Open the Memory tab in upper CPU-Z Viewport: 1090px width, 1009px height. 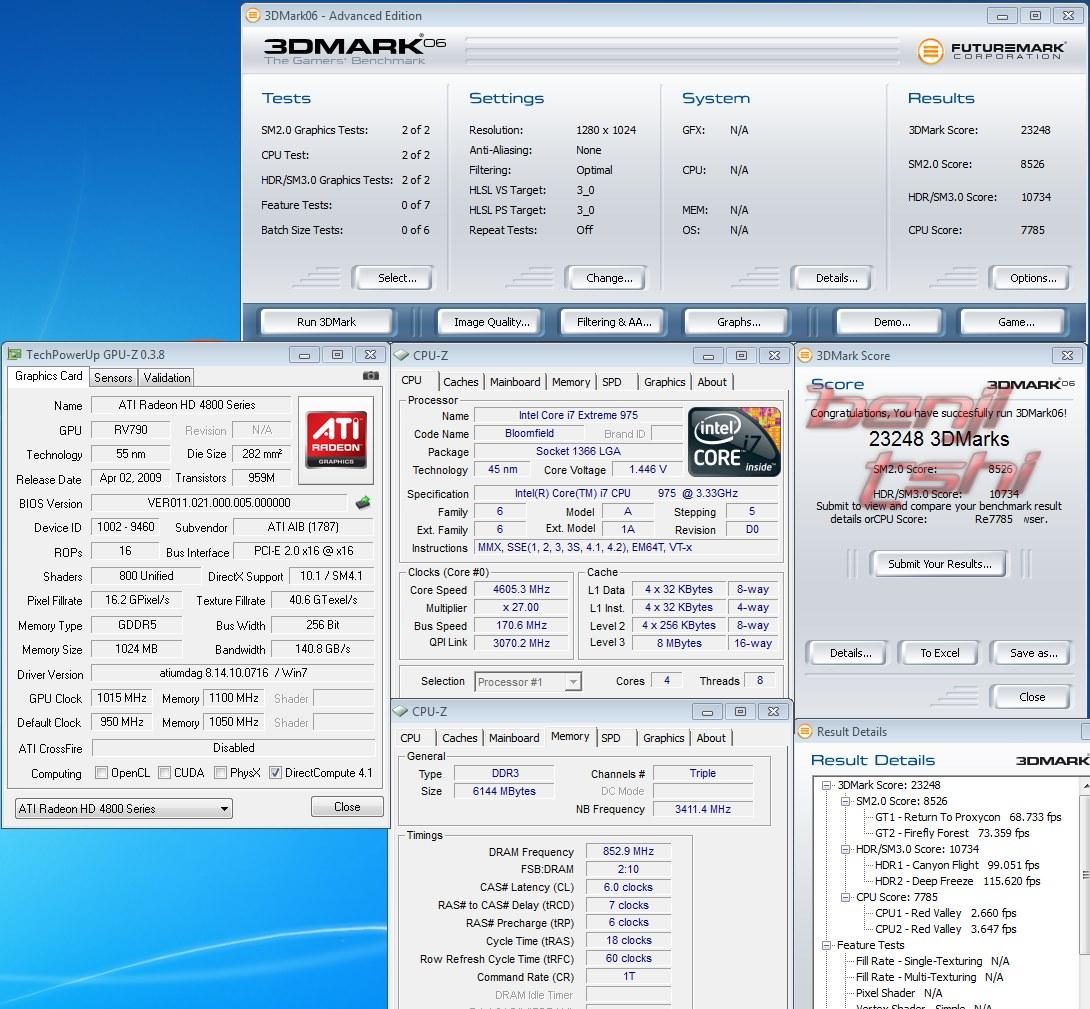[571, 382]
